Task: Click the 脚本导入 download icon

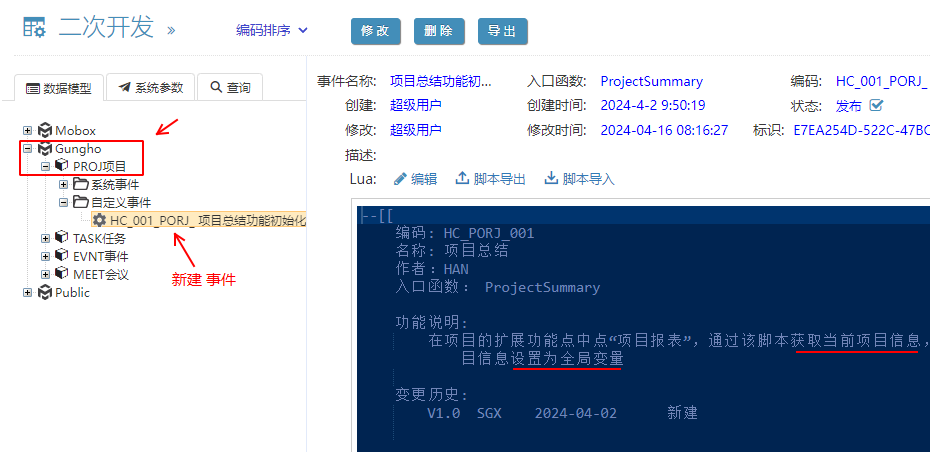Action: (550, 179)
